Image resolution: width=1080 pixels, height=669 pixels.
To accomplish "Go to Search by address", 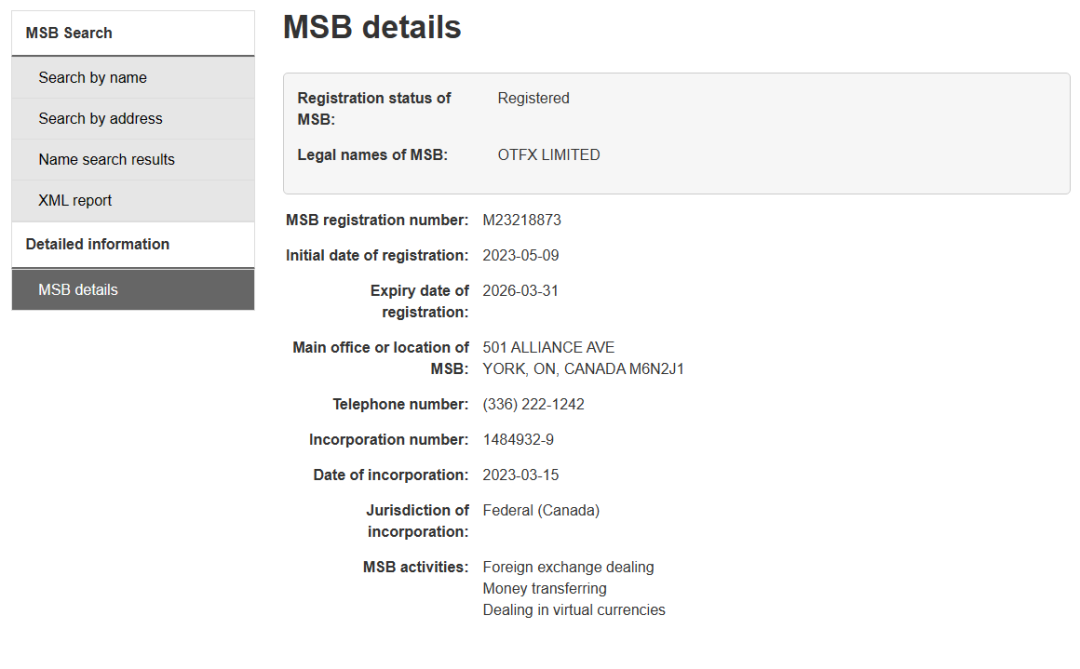I will 100,119.
